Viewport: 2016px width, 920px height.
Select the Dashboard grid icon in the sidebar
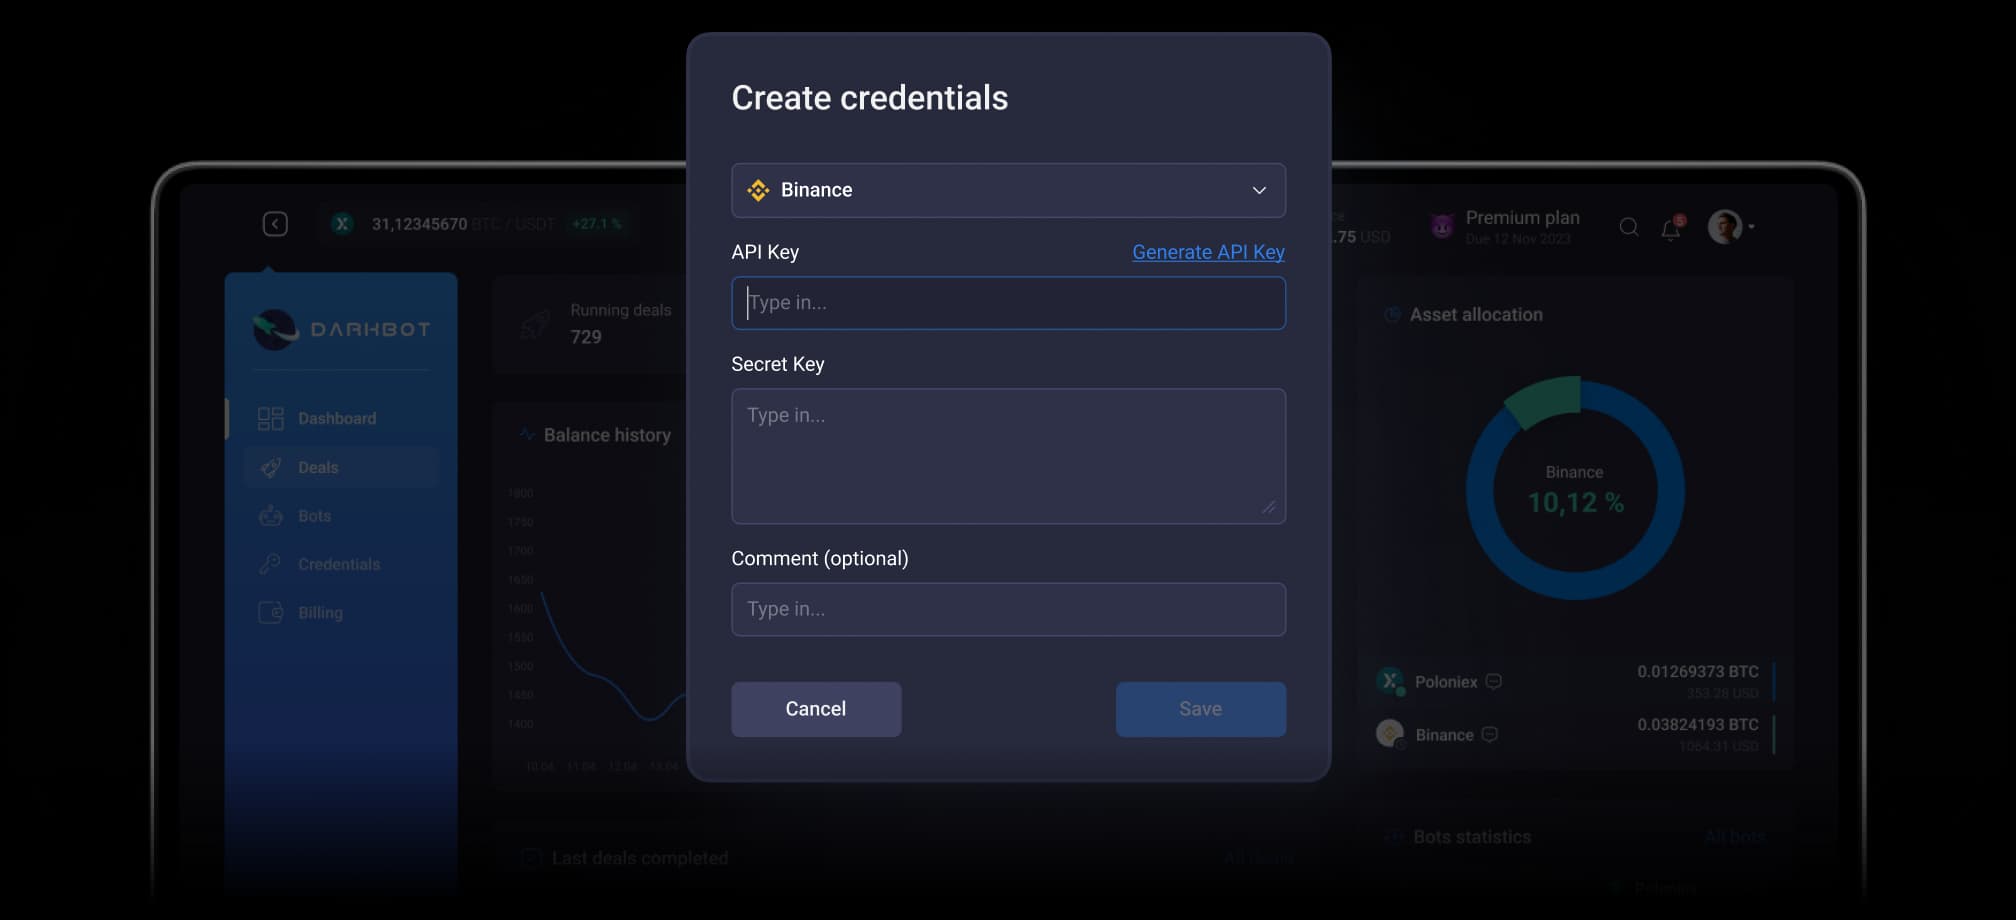click(x=269, y=418)
